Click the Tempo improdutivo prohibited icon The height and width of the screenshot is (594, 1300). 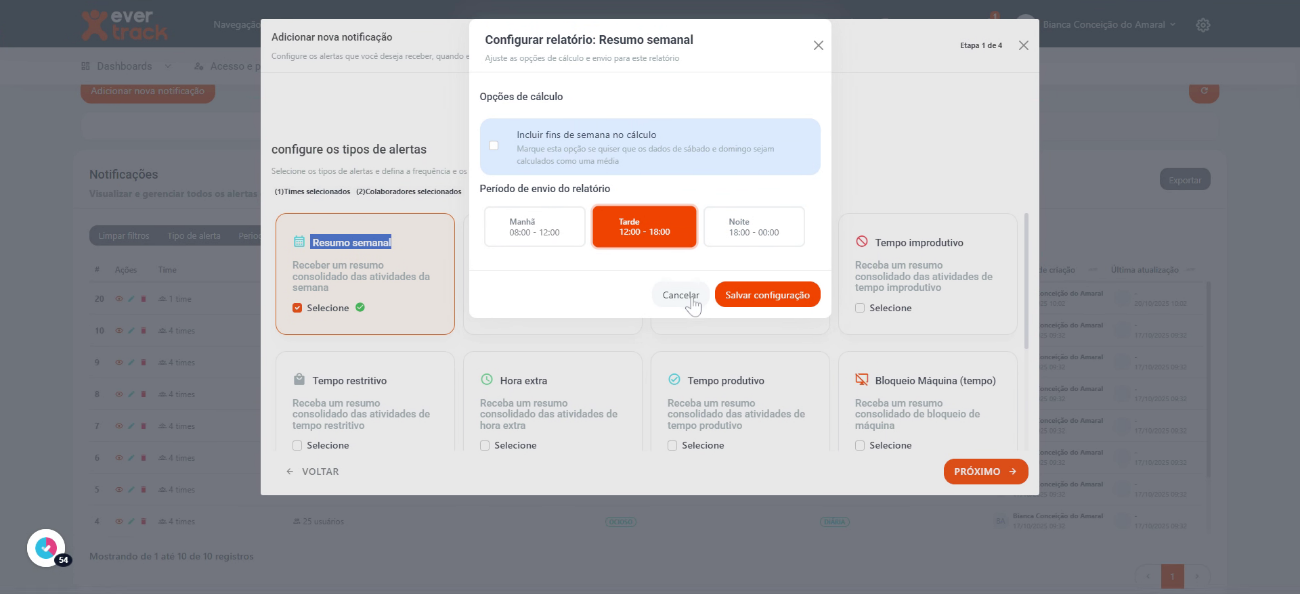[x=861, y=242]
